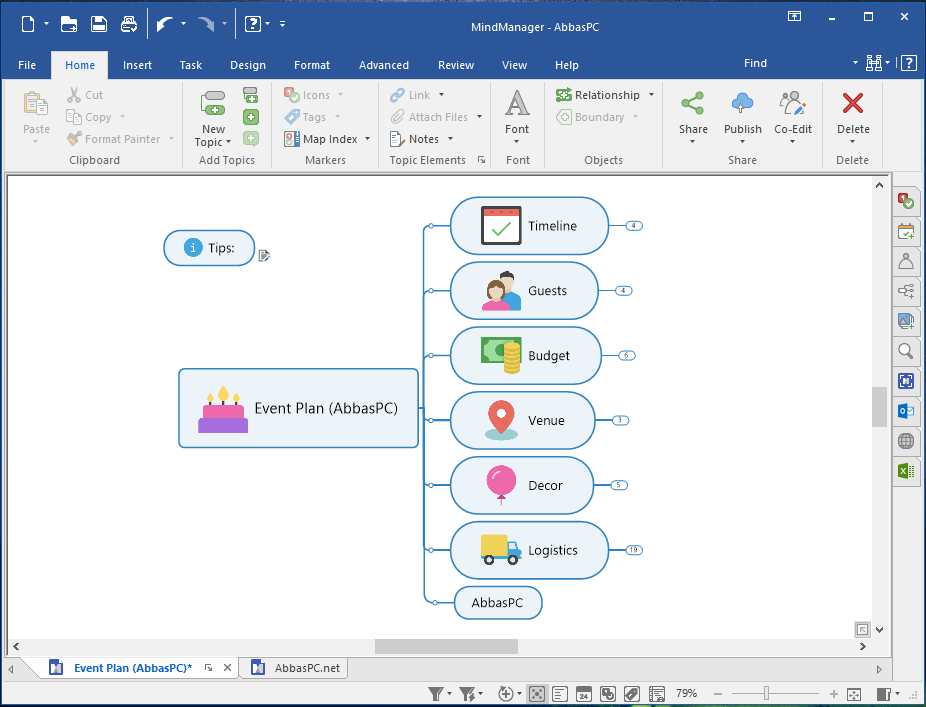The image size is (926, 707).
Task: Expand the Budget topic's 6 subtopics
Action: click(x=627, y=356)
